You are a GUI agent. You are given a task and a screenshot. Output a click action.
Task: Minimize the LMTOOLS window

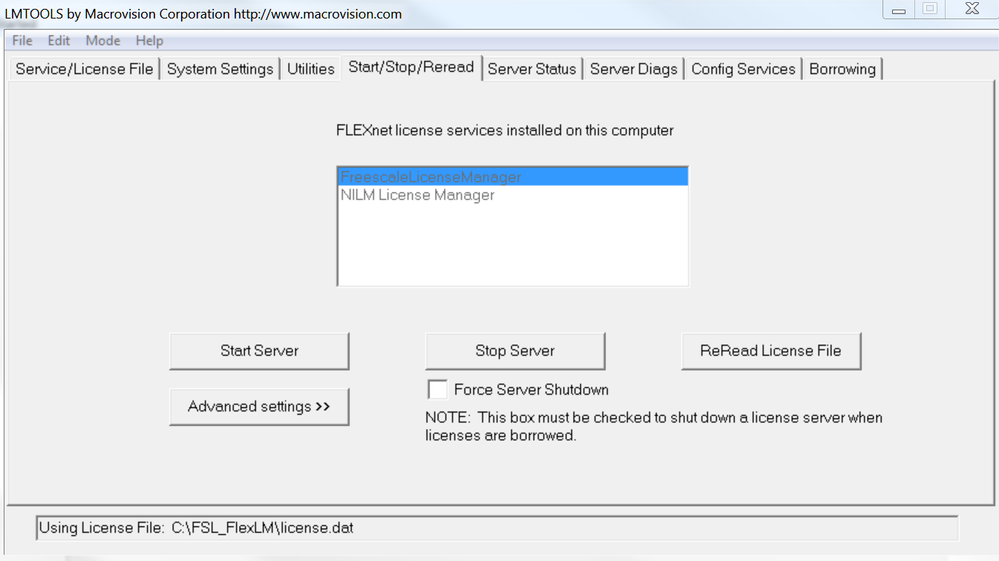(899, 10)
